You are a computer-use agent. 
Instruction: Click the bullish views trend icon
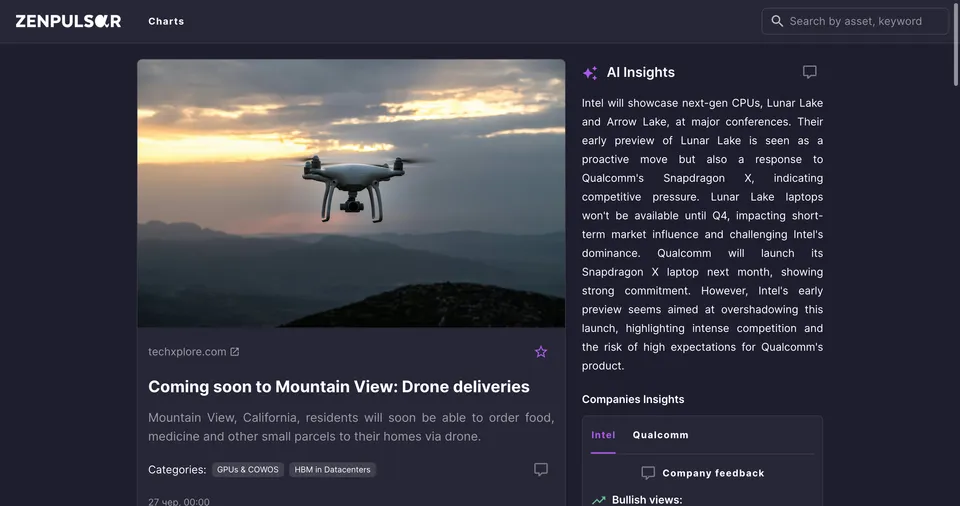tap(599, 500)
